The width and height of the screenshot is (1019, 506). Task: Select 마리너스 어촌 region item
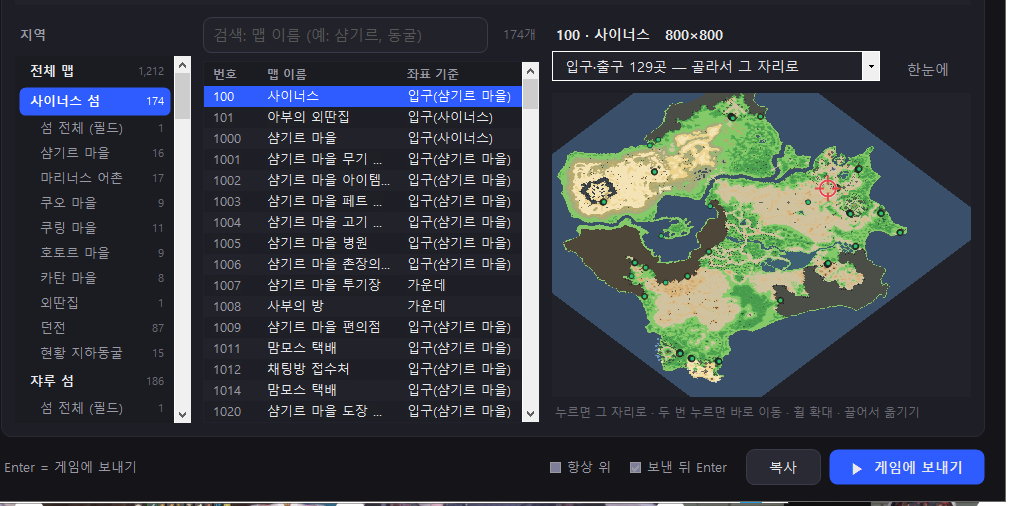96,178
